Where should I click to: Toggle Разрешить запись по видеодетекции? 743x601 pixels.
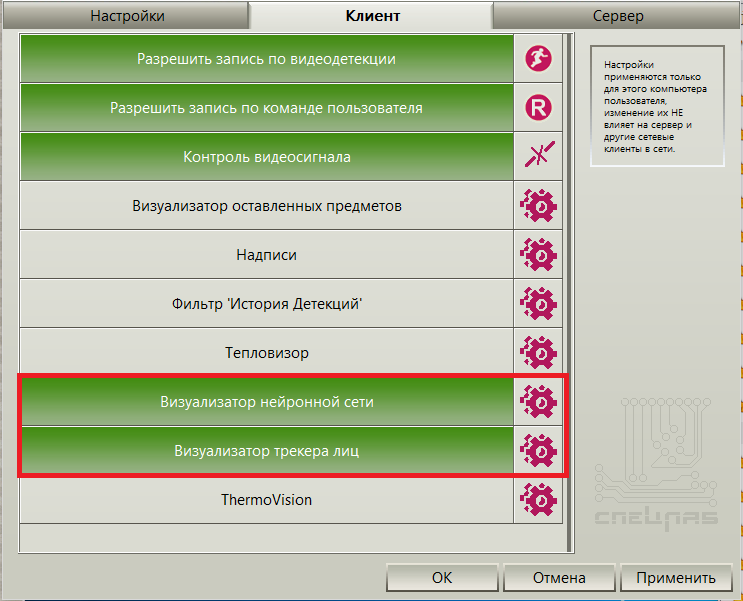pyautogui.click(x=267, y=59)
